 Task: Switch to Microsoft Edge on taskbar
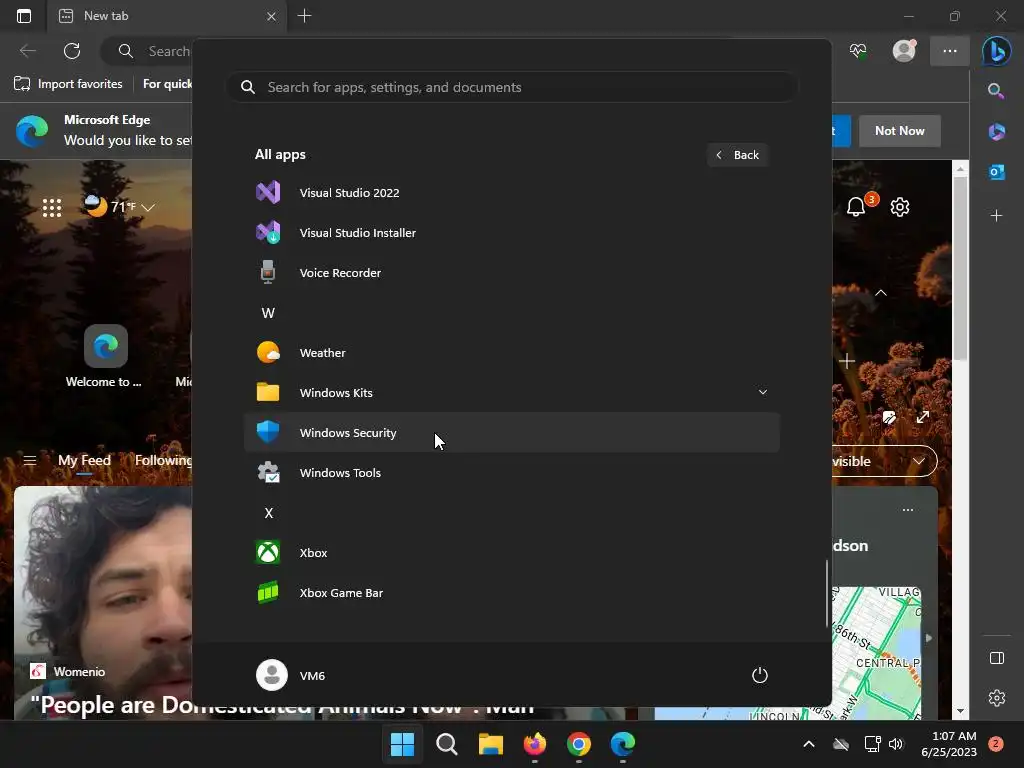tap(623, 744)
